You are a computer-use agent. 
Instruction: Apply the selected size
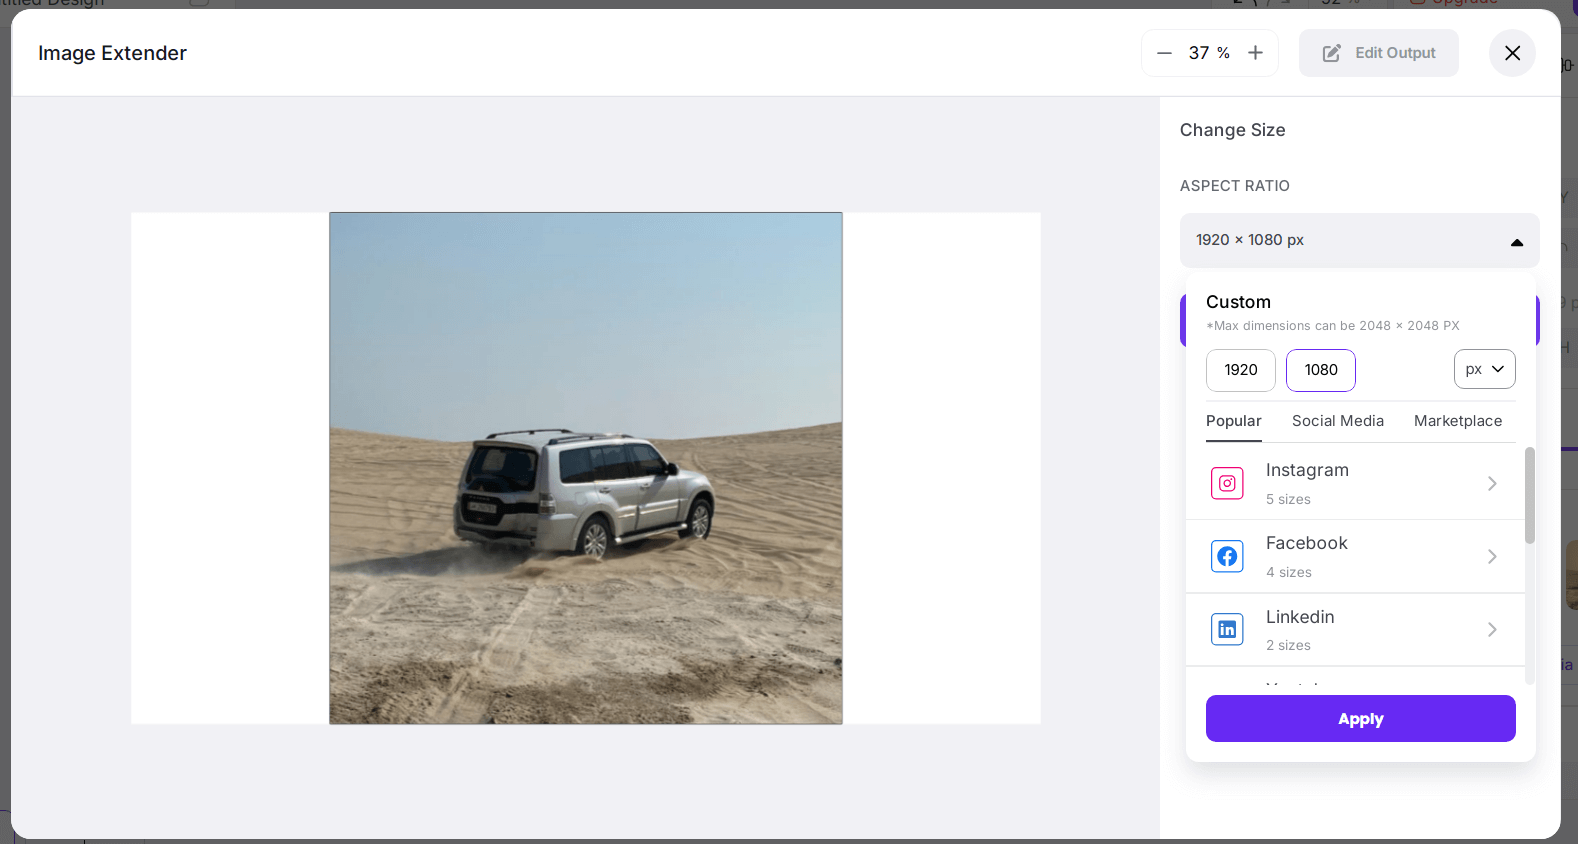click(1361, 719)
